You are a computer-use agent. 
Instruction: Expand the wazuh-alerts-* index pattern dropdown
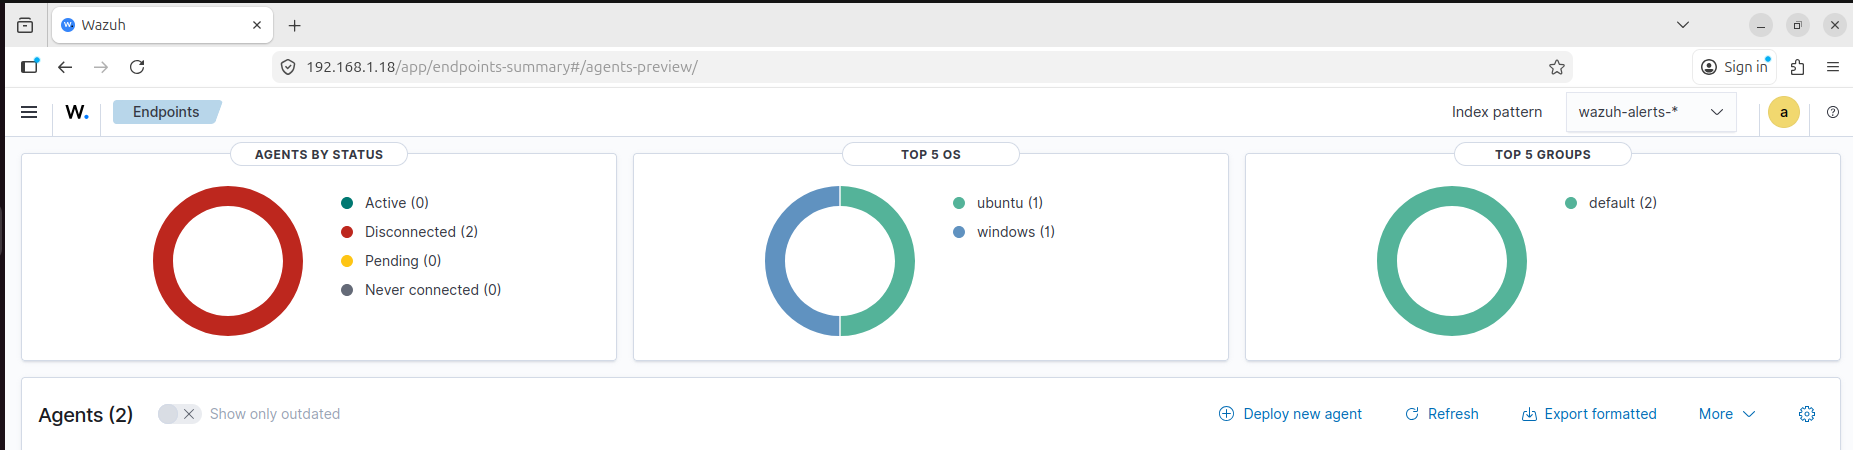coord(1650,112)
